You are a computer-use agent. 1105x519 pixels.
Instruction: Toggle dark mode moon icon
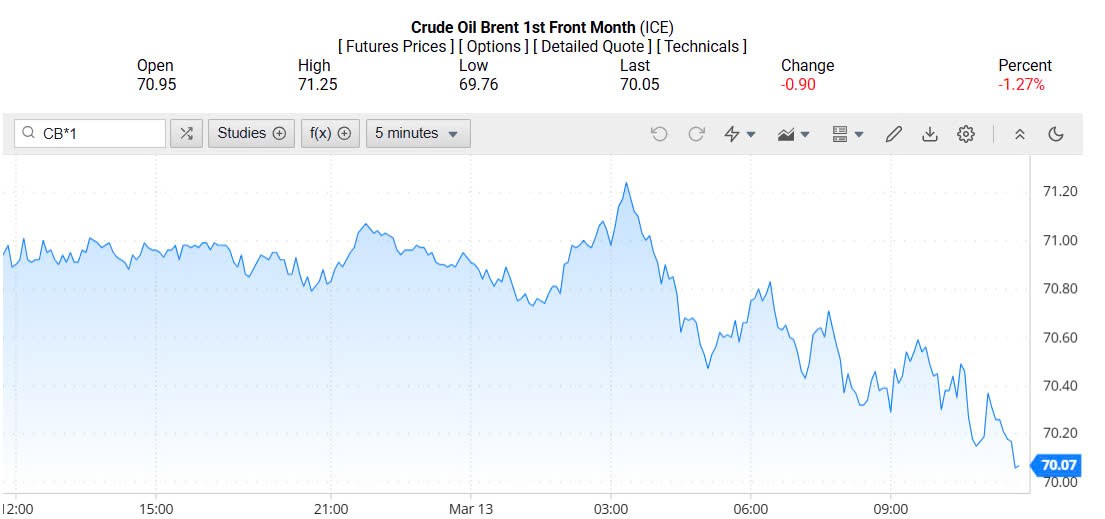click(1055, 134)
